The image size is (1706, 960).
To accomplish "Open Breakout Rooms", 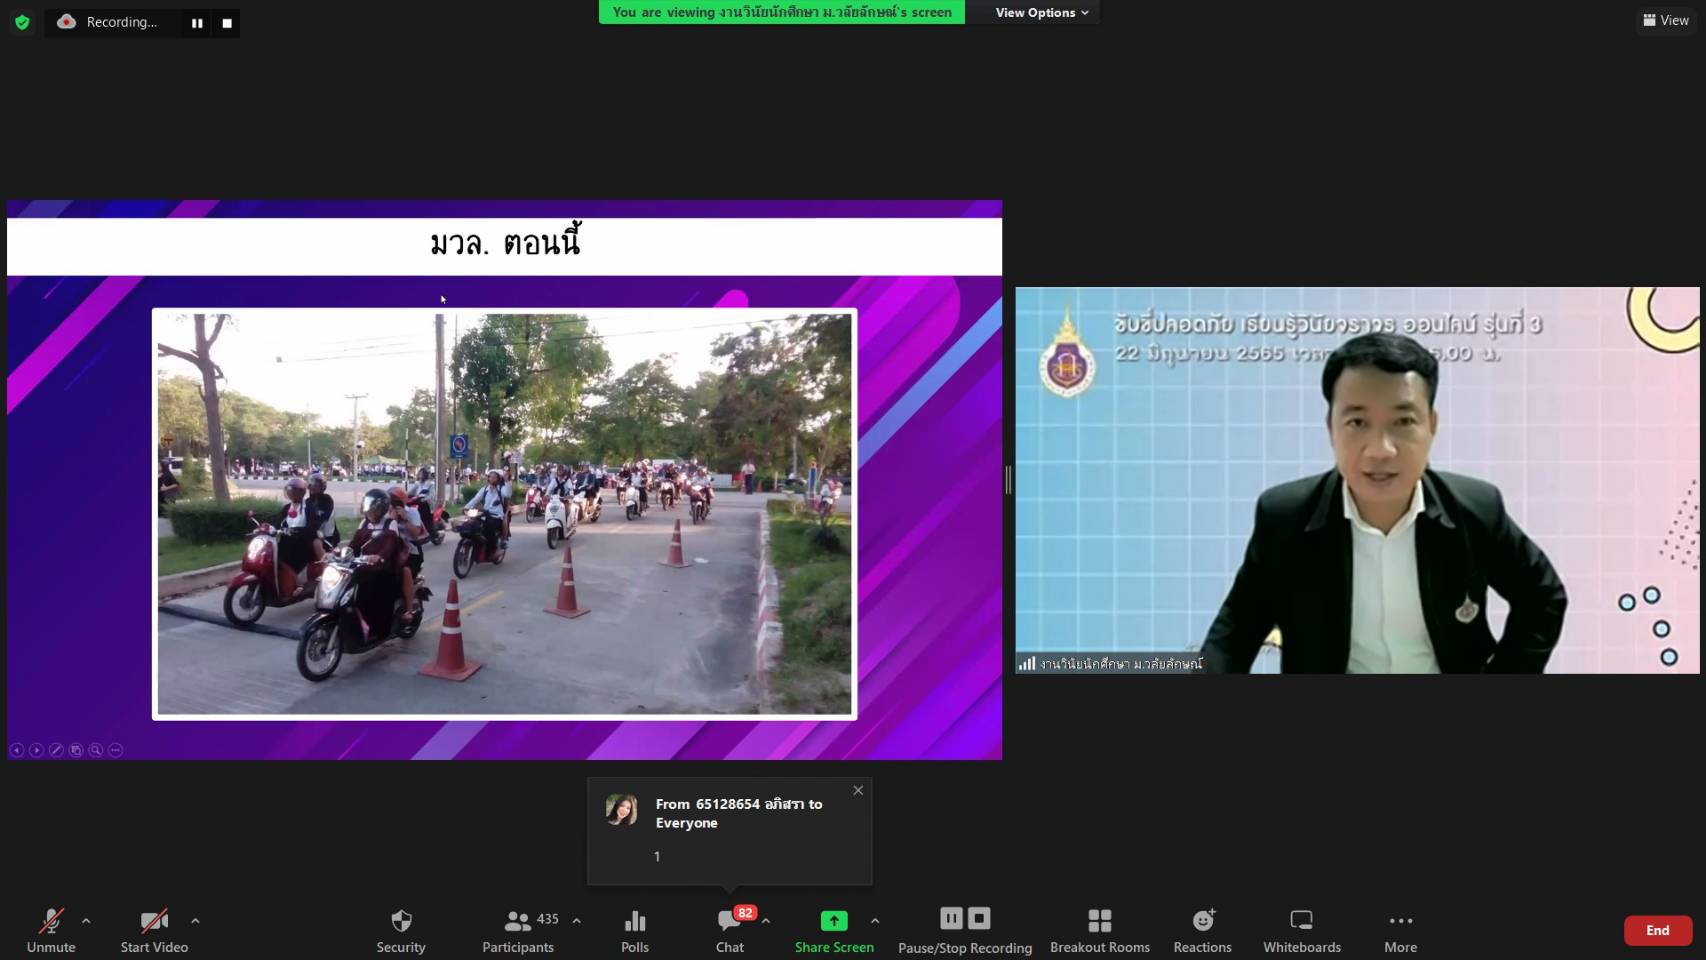I will click(x=1099, y=930).
